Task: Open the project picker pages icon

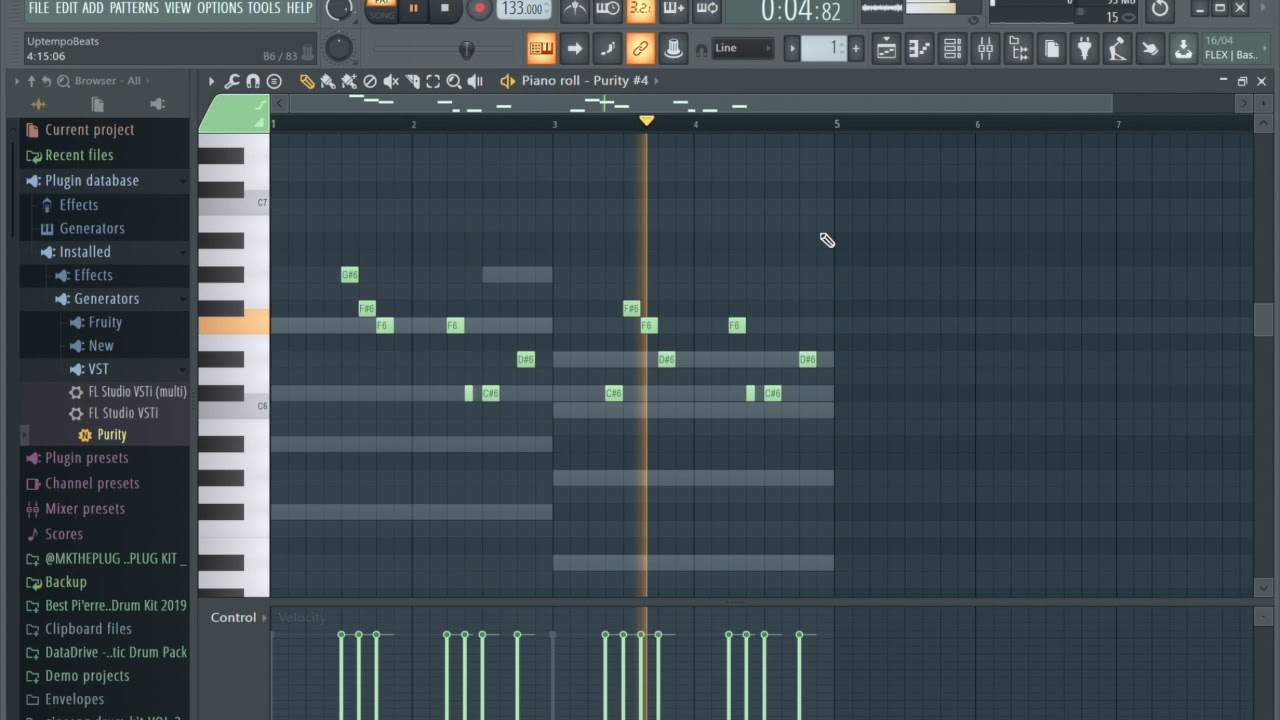Action: (x=1052, y=48)
